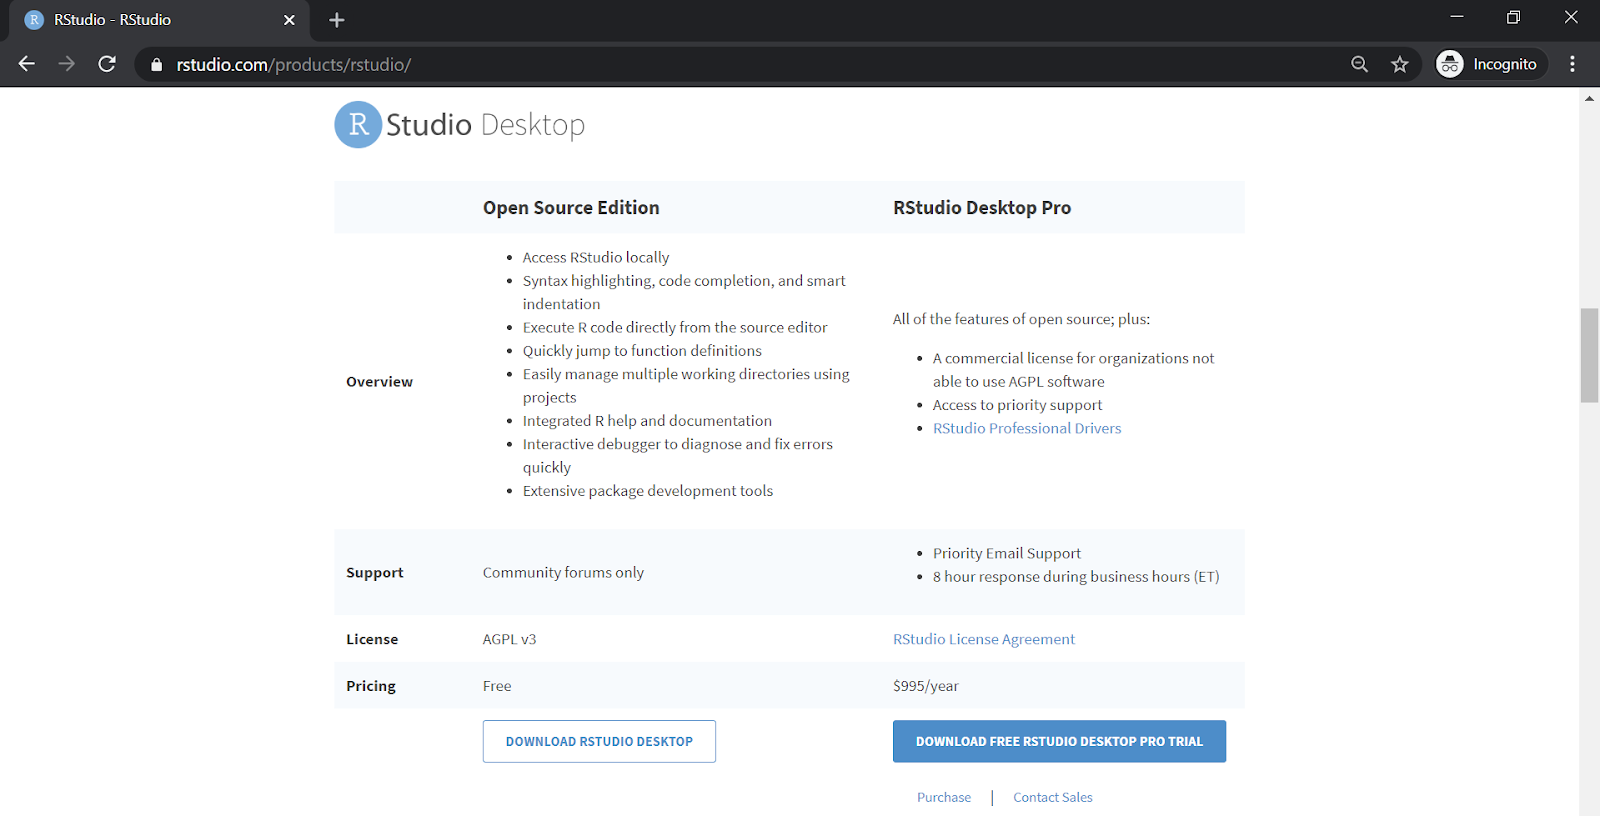Click the page vertical scrollbar thumb
1600x816 pixels.
coord(1589,355)
